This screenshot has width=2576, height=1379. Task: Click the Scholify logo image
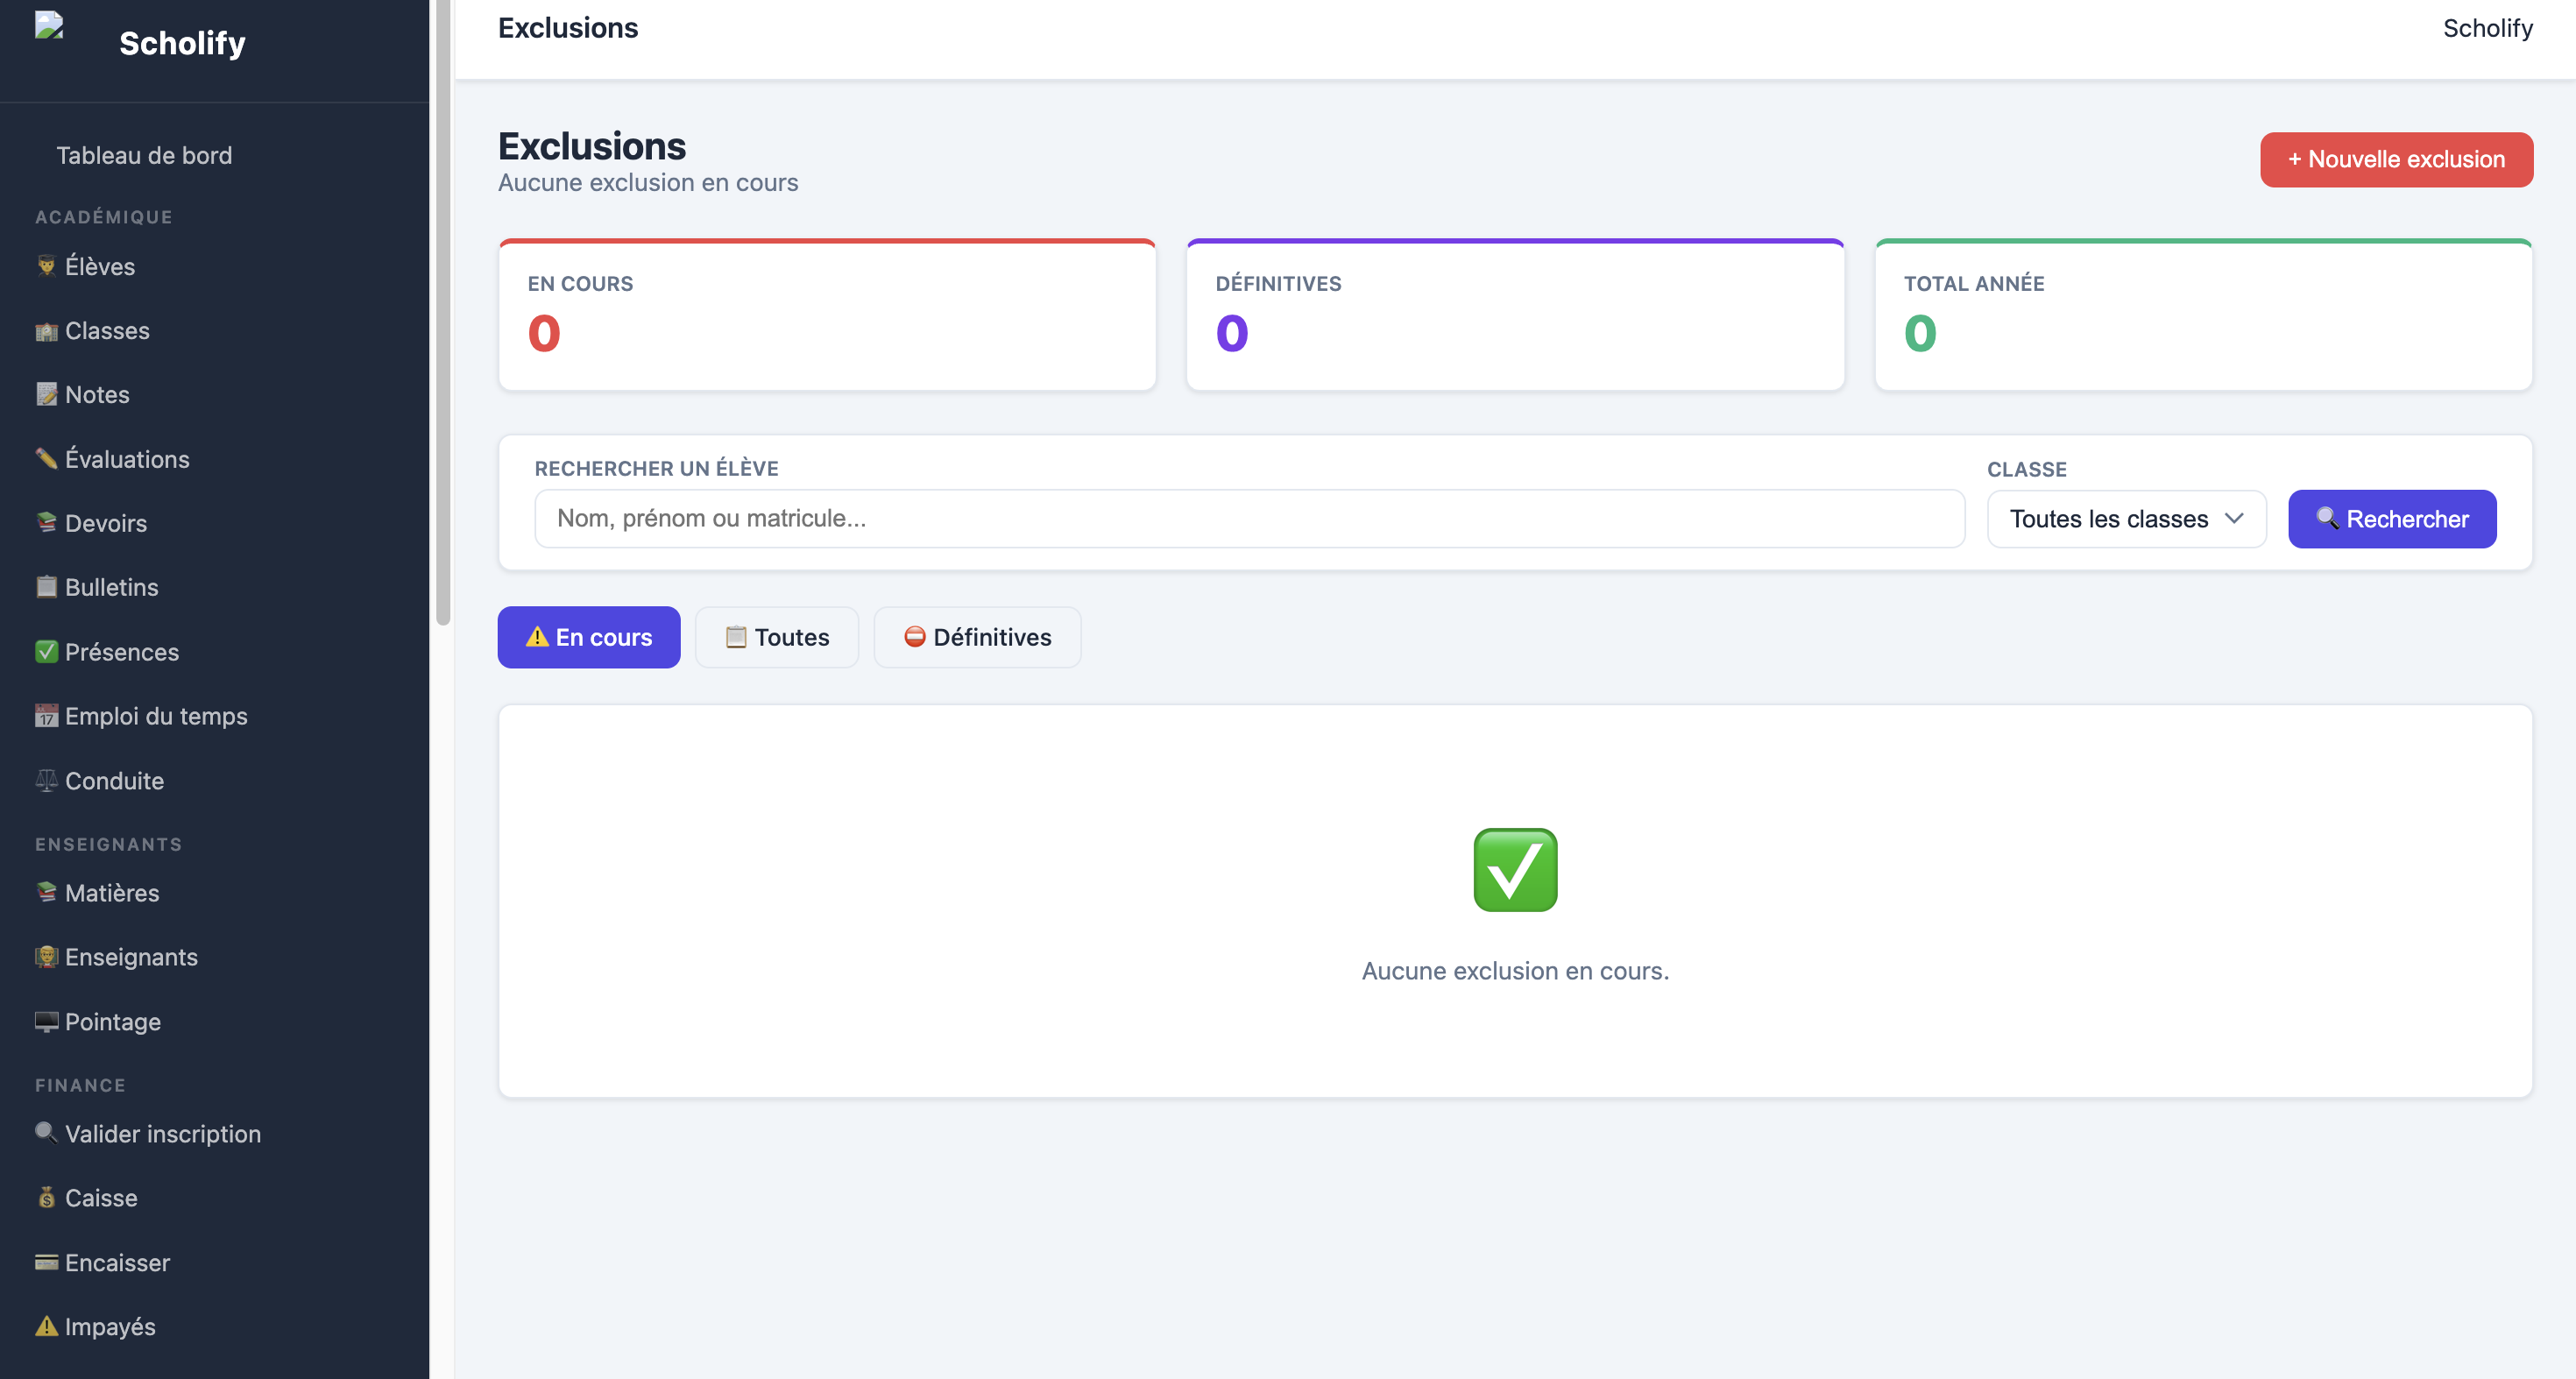(49, 26)
